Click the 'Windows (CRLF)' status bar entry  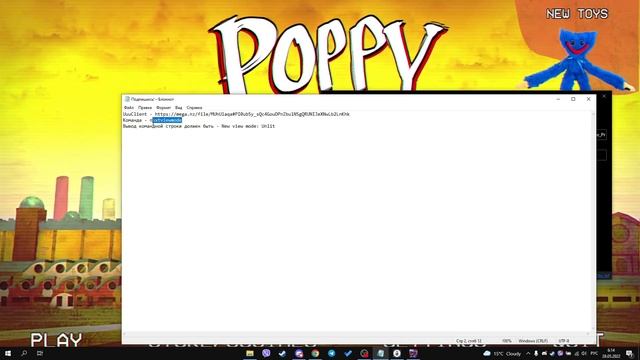[x=533, y=340]
